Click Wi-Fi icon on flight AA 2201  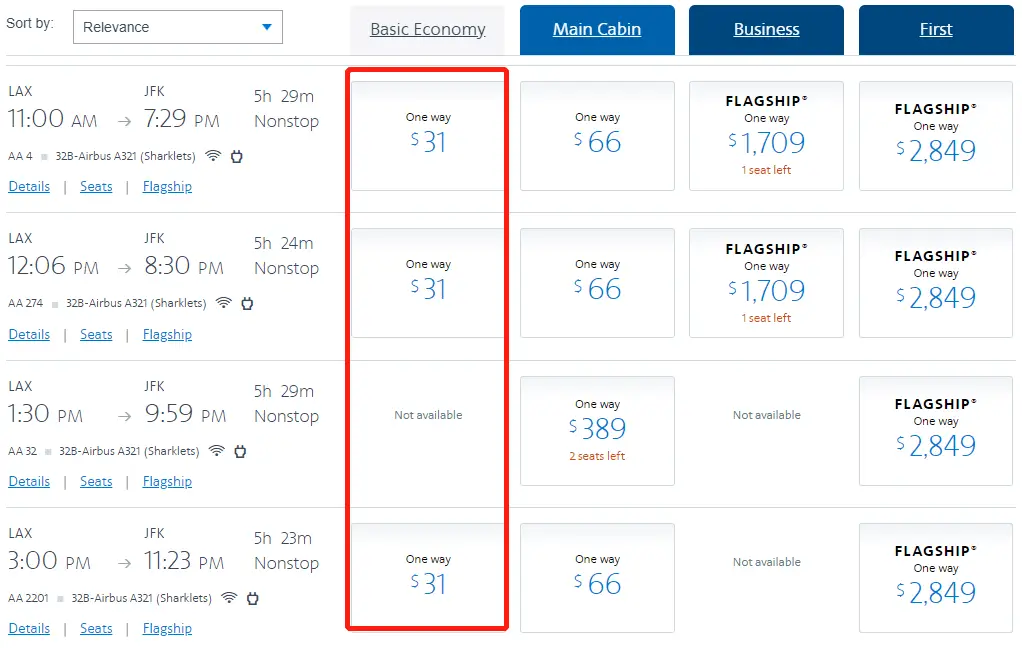coord(229,598)
